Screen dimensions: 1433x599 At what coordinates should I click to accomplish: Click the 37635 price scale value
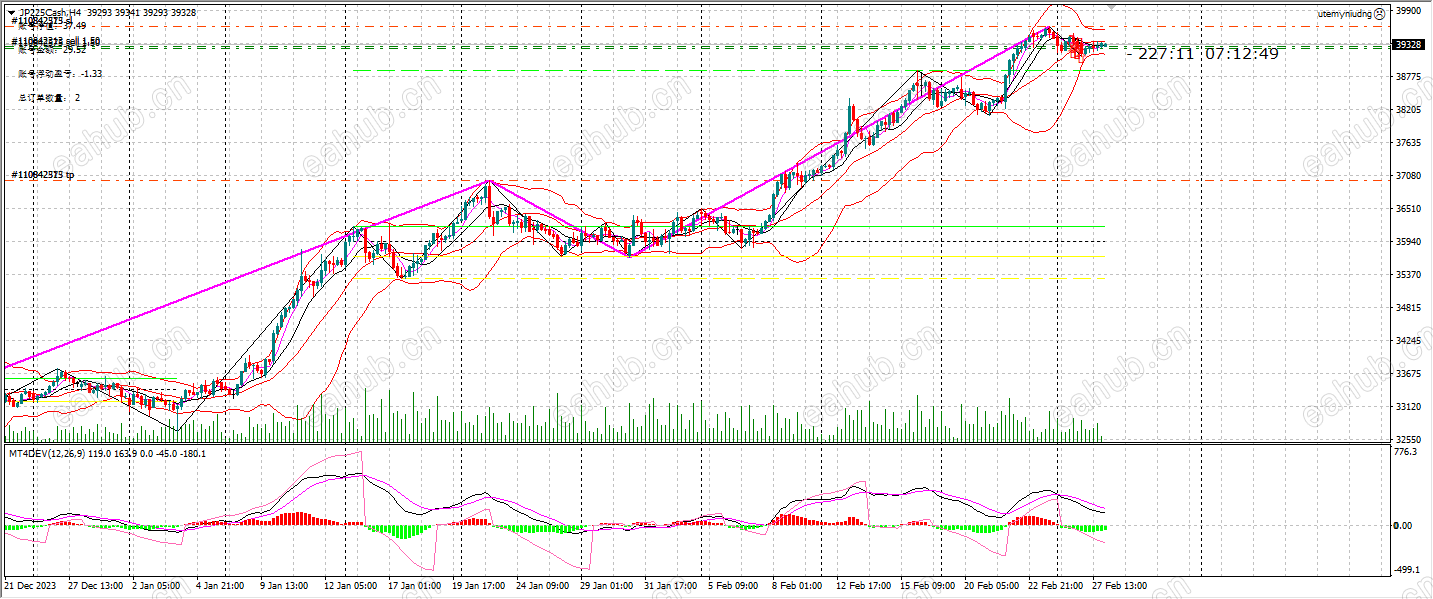1408,142
